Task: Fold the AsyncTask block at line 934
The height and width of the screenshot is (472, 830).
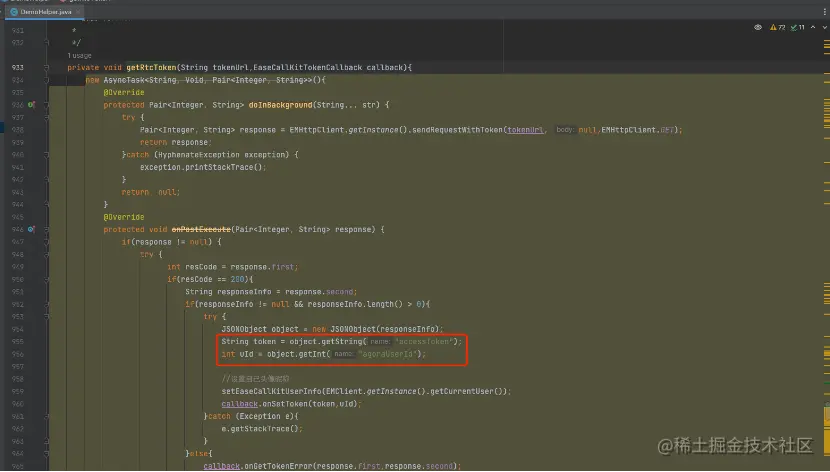Action: 47,80
